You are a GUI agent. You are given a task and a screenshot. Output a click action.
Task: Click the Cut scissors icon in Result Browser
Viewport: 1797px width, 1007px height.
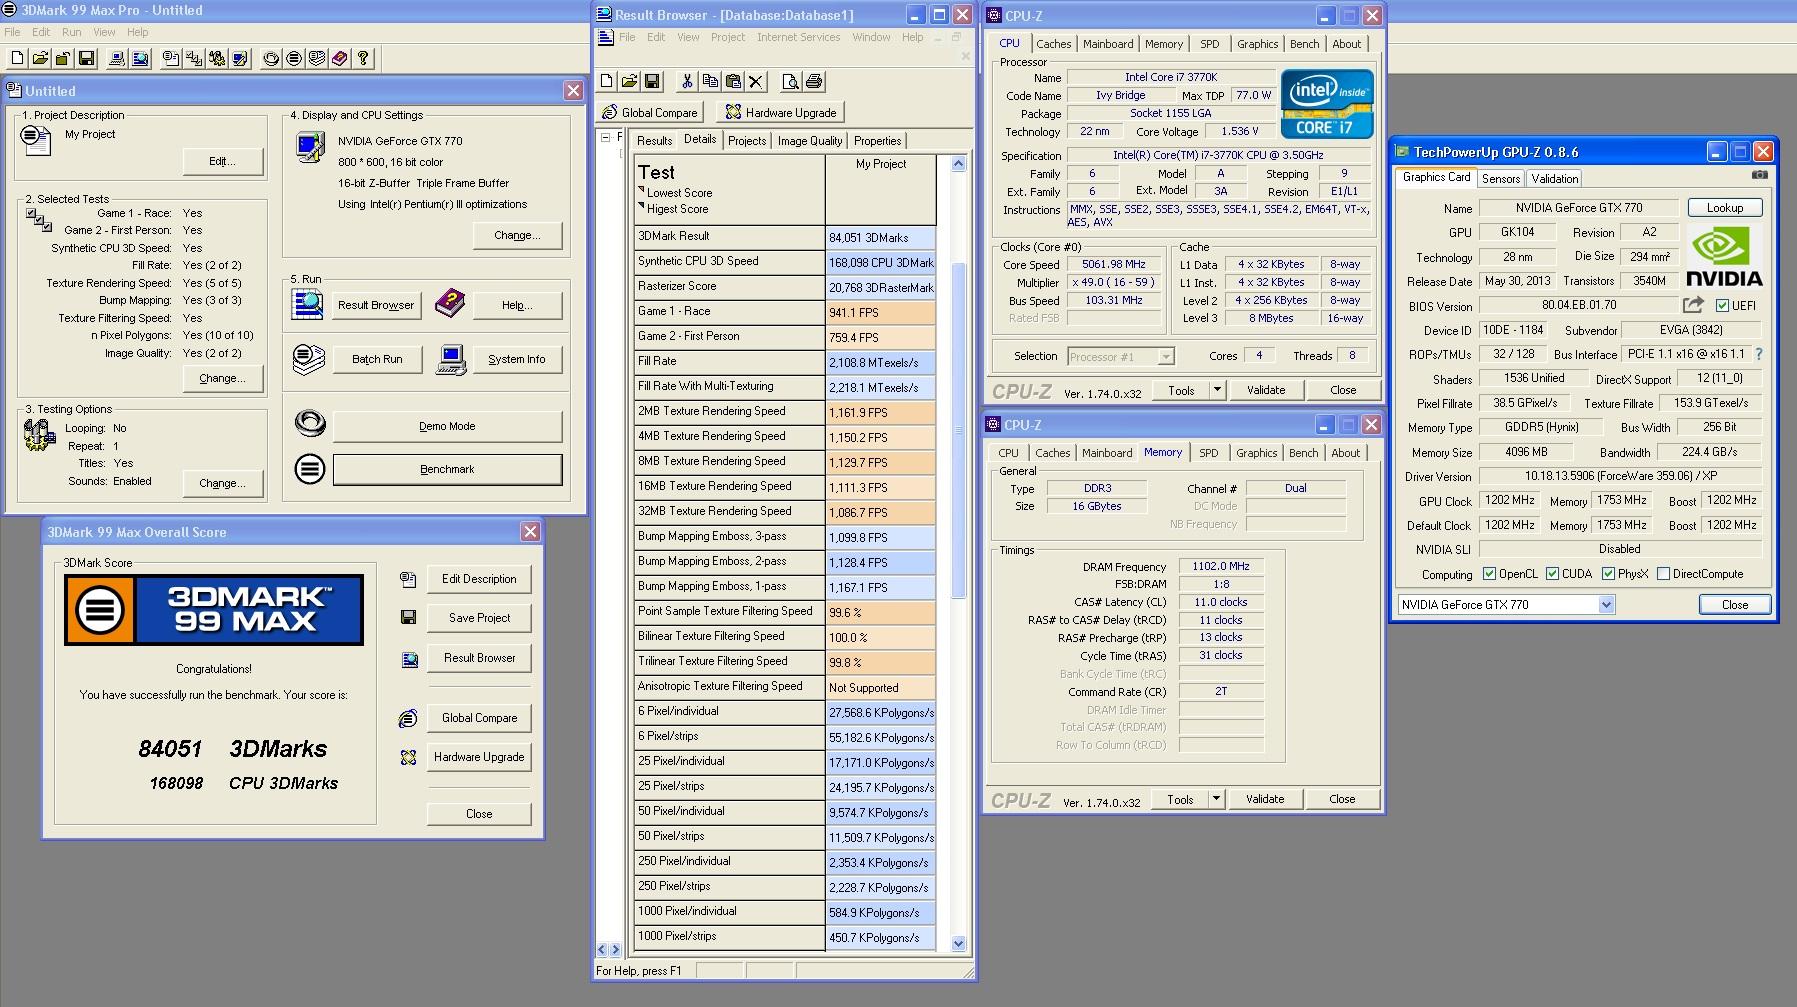pyautogui.click(x=687, y=81)
